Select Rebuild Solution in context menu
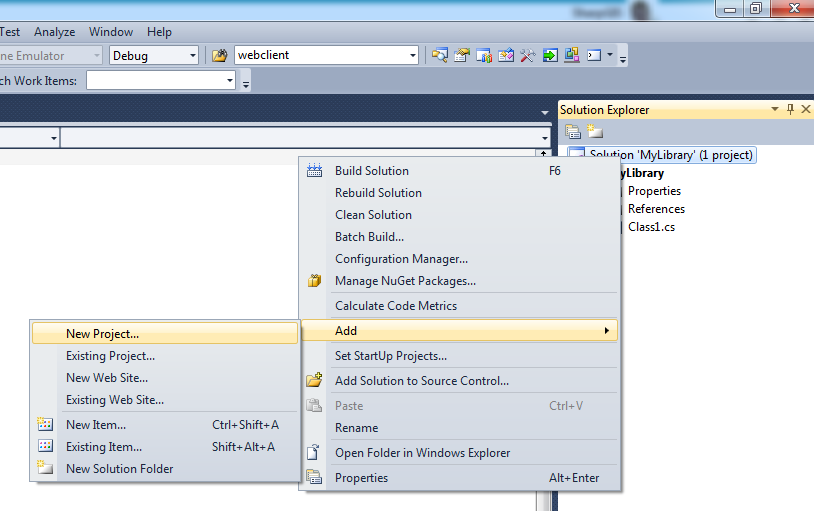This screenshot has height=511, width=814. click(x=459, y=193)
